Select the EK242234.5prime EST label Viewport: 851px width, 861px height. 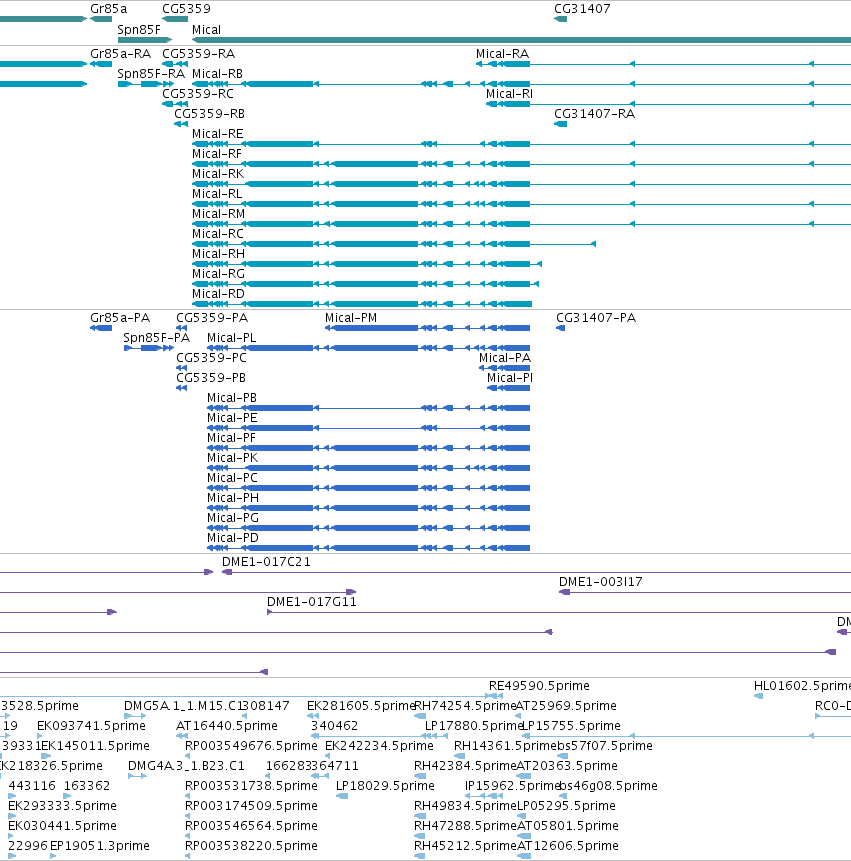tap(379, 746)
